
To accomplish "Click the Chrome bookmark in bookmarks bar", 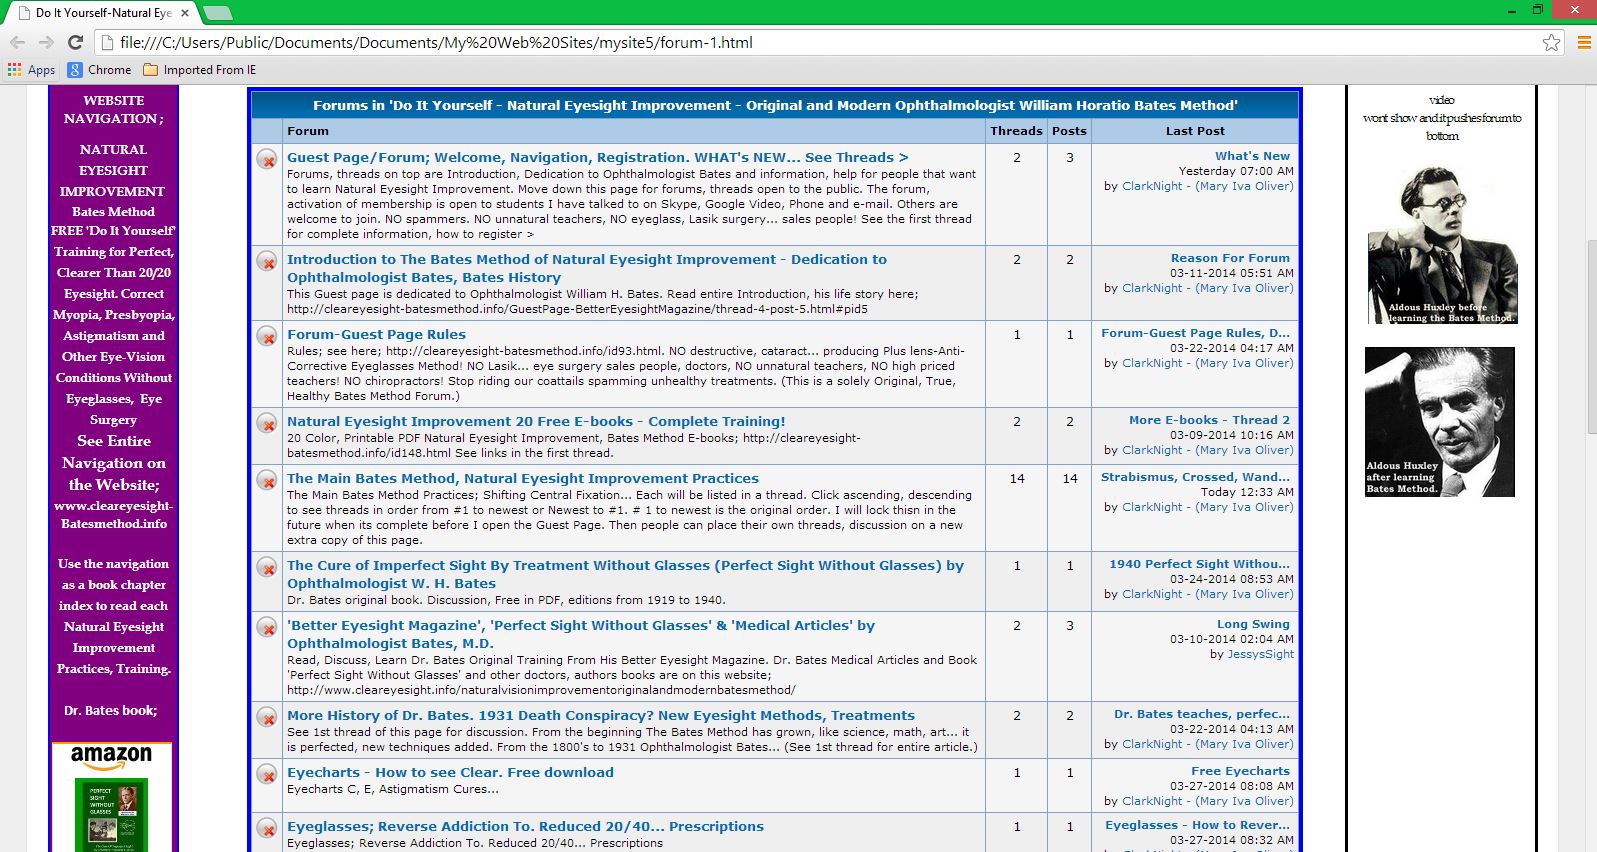I will pyautogui.click(x=99, y=70).
